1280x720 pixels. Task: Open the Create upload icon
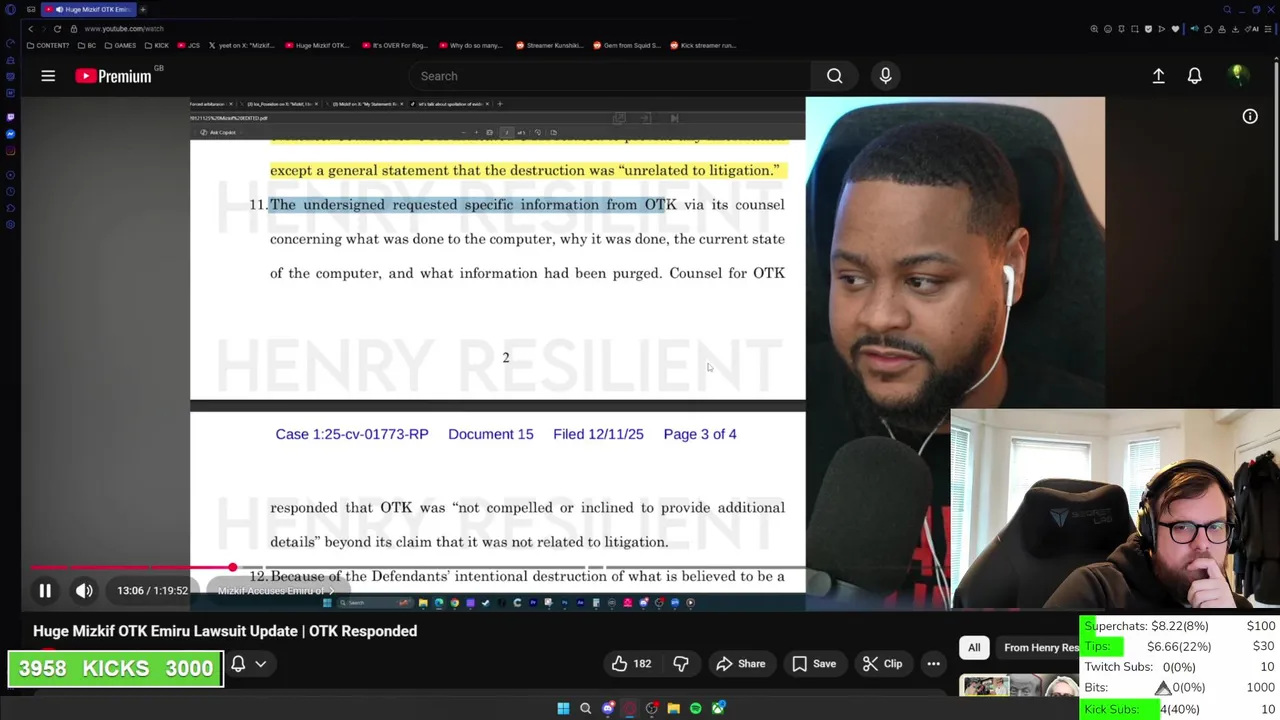tap(1158, 76)
